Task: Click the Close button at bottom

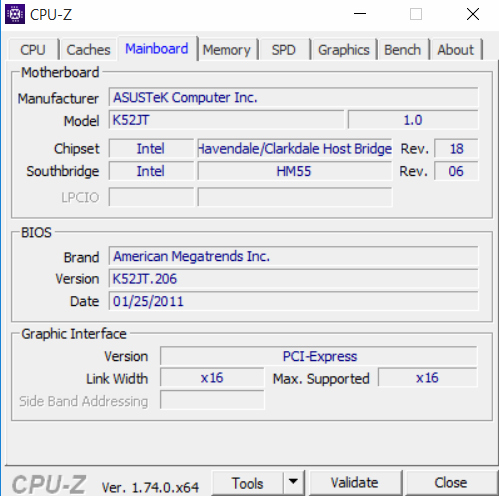Action: click(451, 483)
